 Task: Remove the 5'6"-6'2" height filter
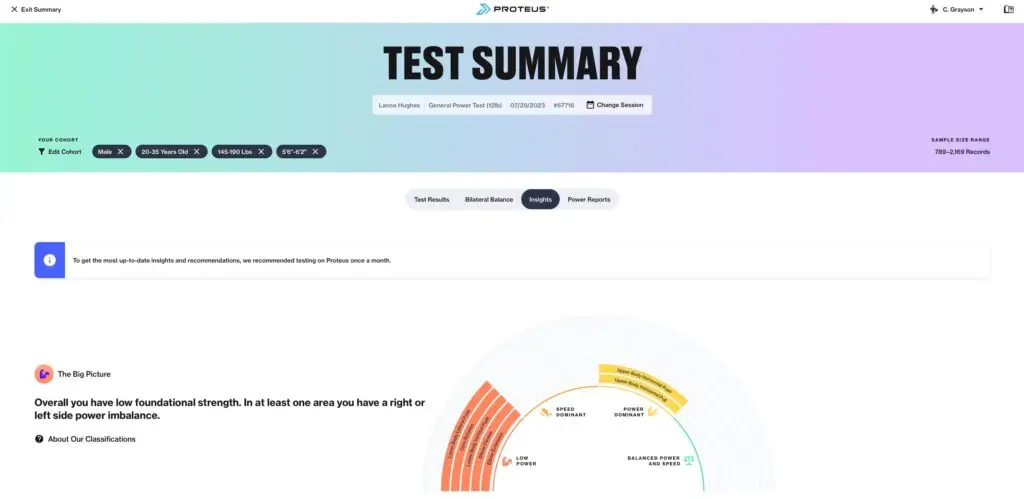point(315,152)
